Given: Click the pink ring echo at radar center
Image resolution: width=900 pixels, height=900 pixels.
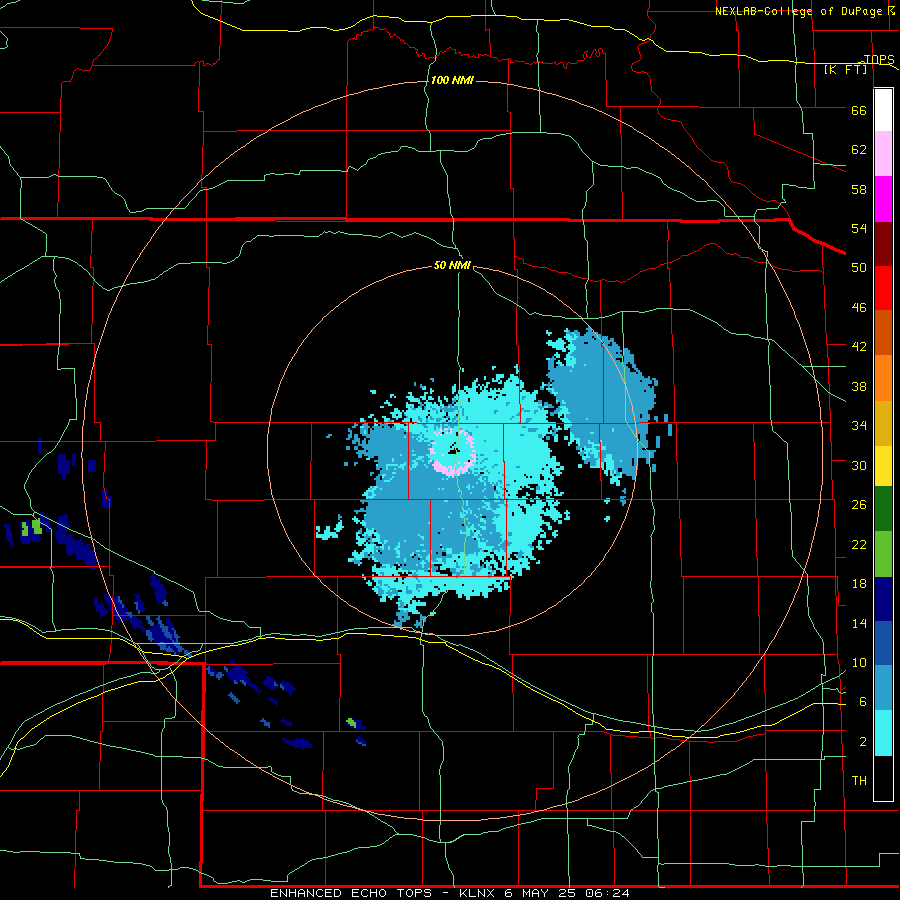Looking at the screenshot, I should 453,452.
